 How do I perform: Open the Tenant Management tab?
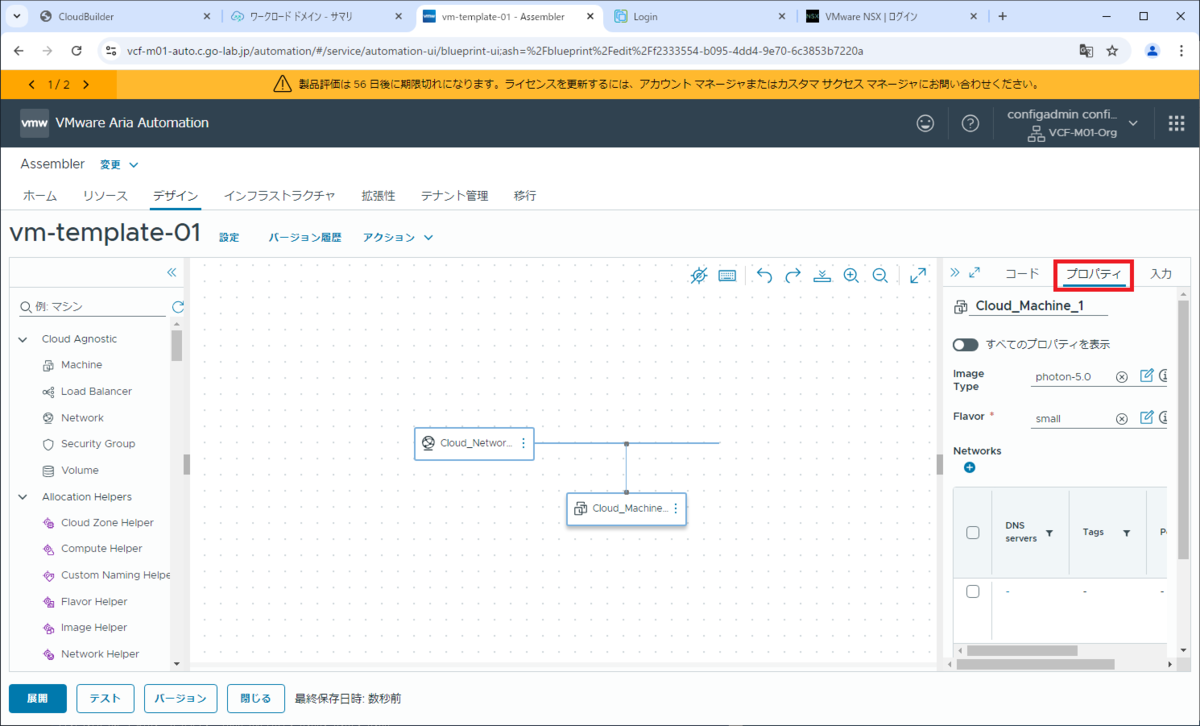click(454, 196)
